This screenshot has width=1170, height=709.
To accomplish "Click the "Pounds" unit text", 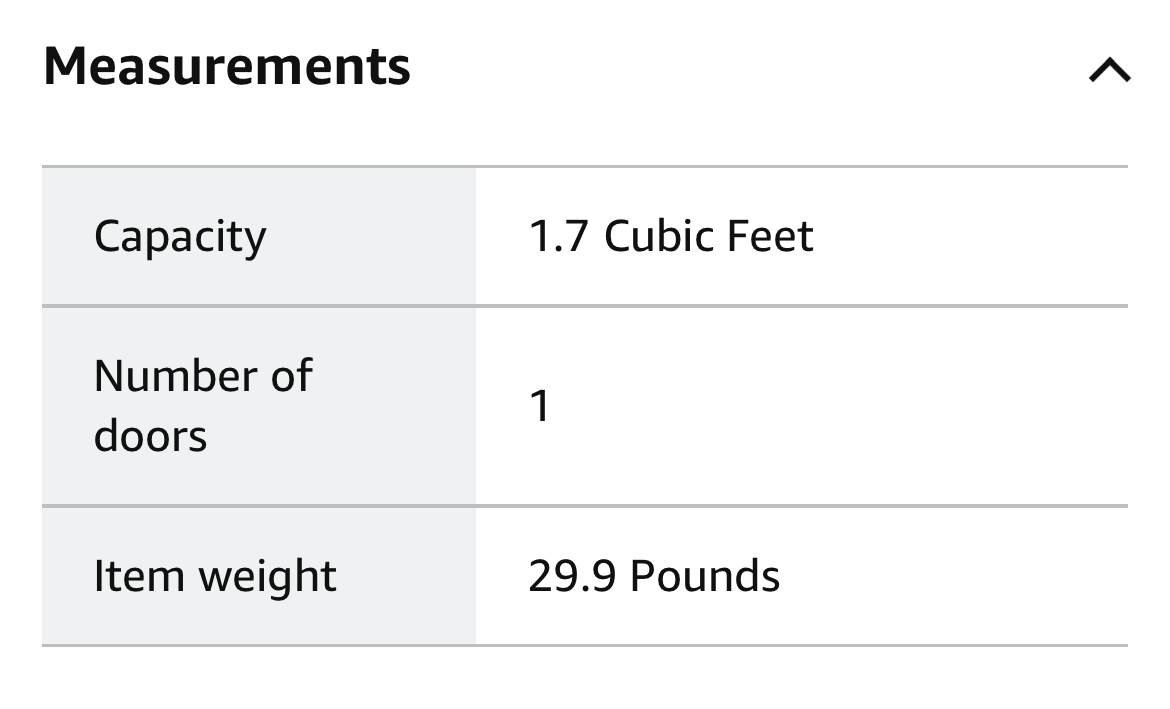I will click(x=705, y=576).
